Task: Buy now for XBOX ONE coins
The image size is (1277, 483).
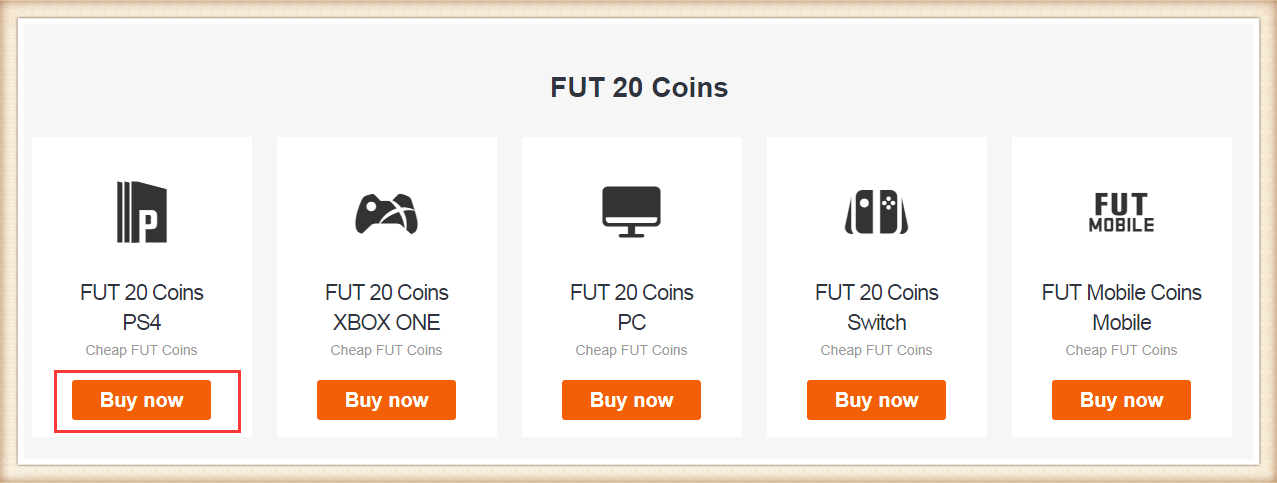Action: 387,400
